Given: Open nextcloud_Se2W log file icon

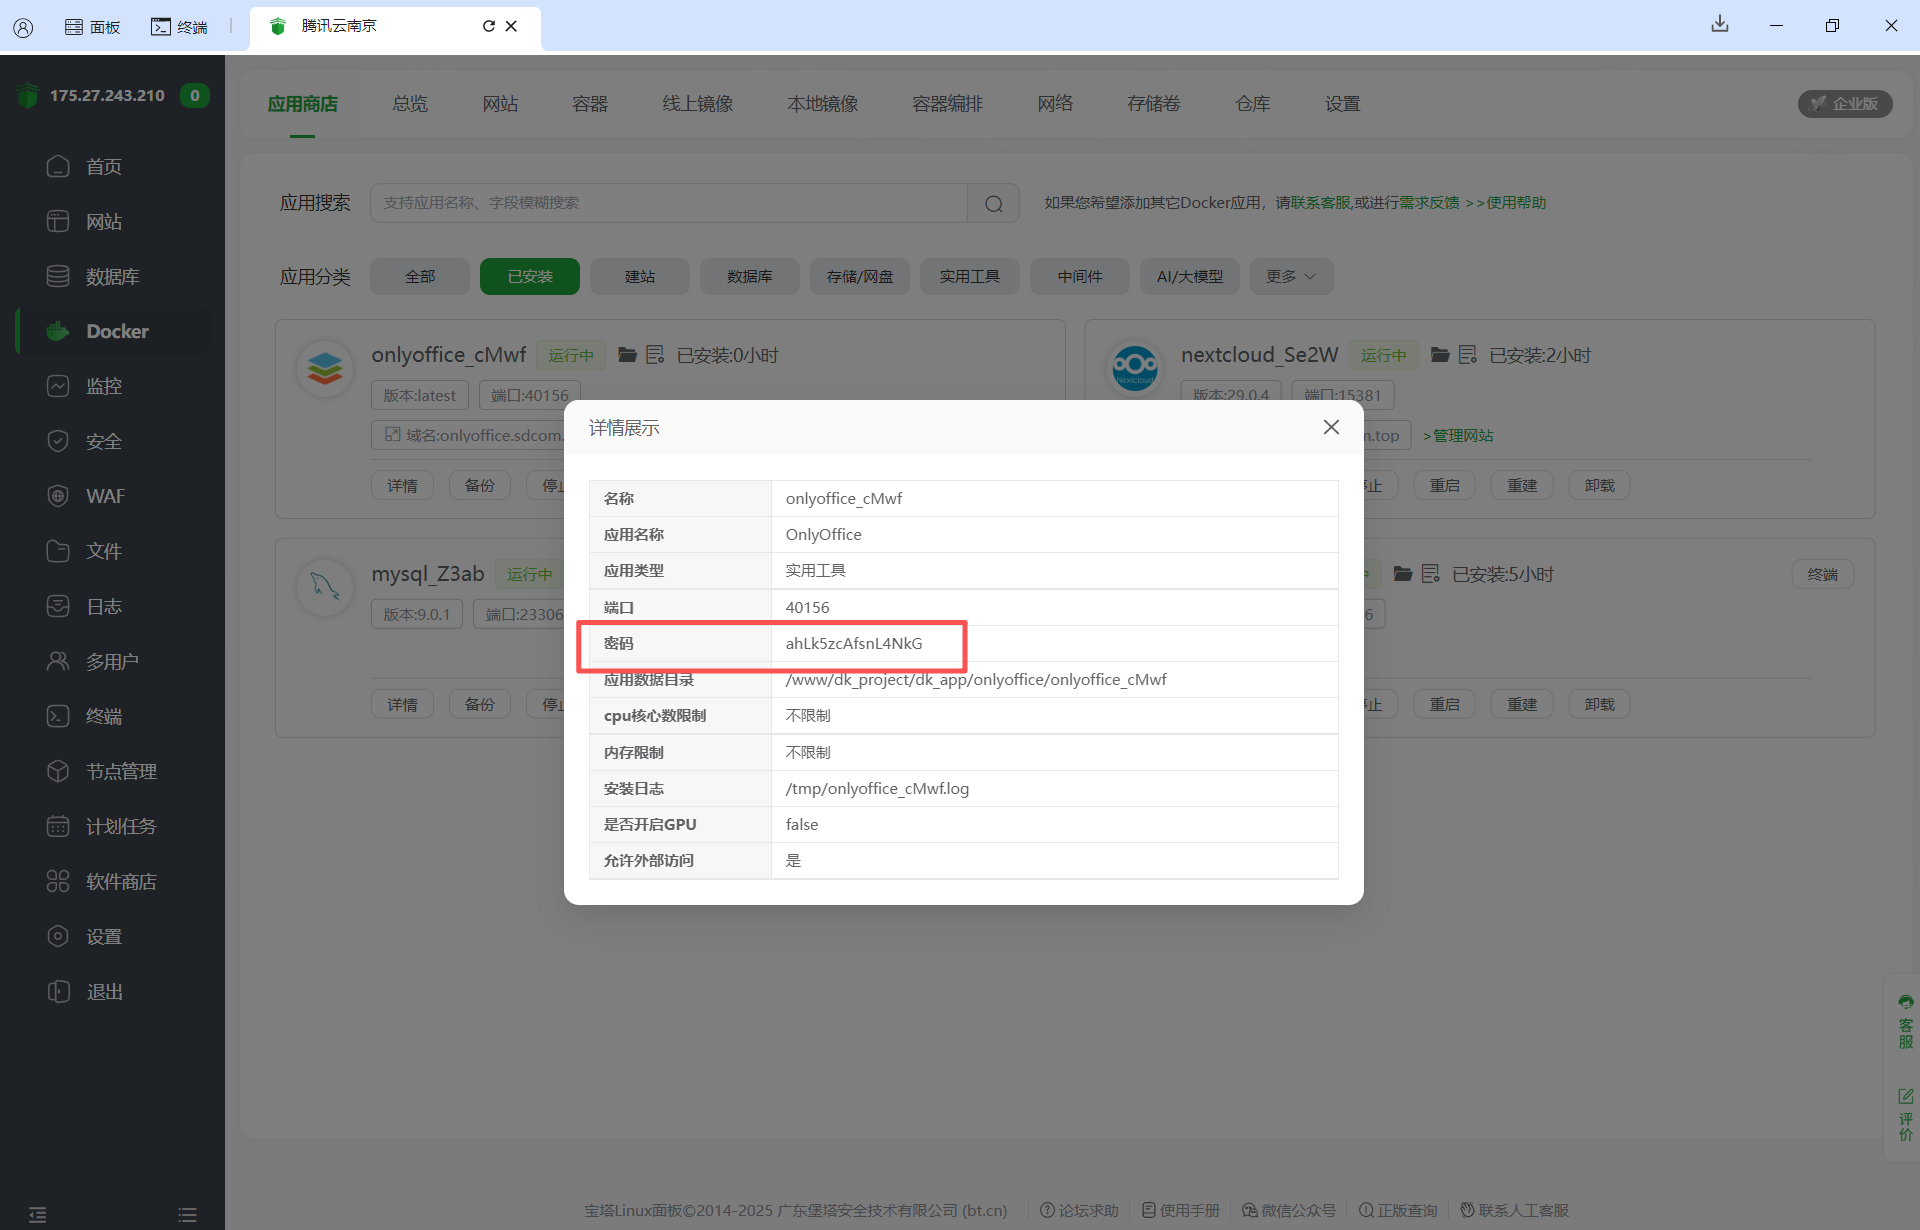Looking at the screenshot, I should [1467, 355].
